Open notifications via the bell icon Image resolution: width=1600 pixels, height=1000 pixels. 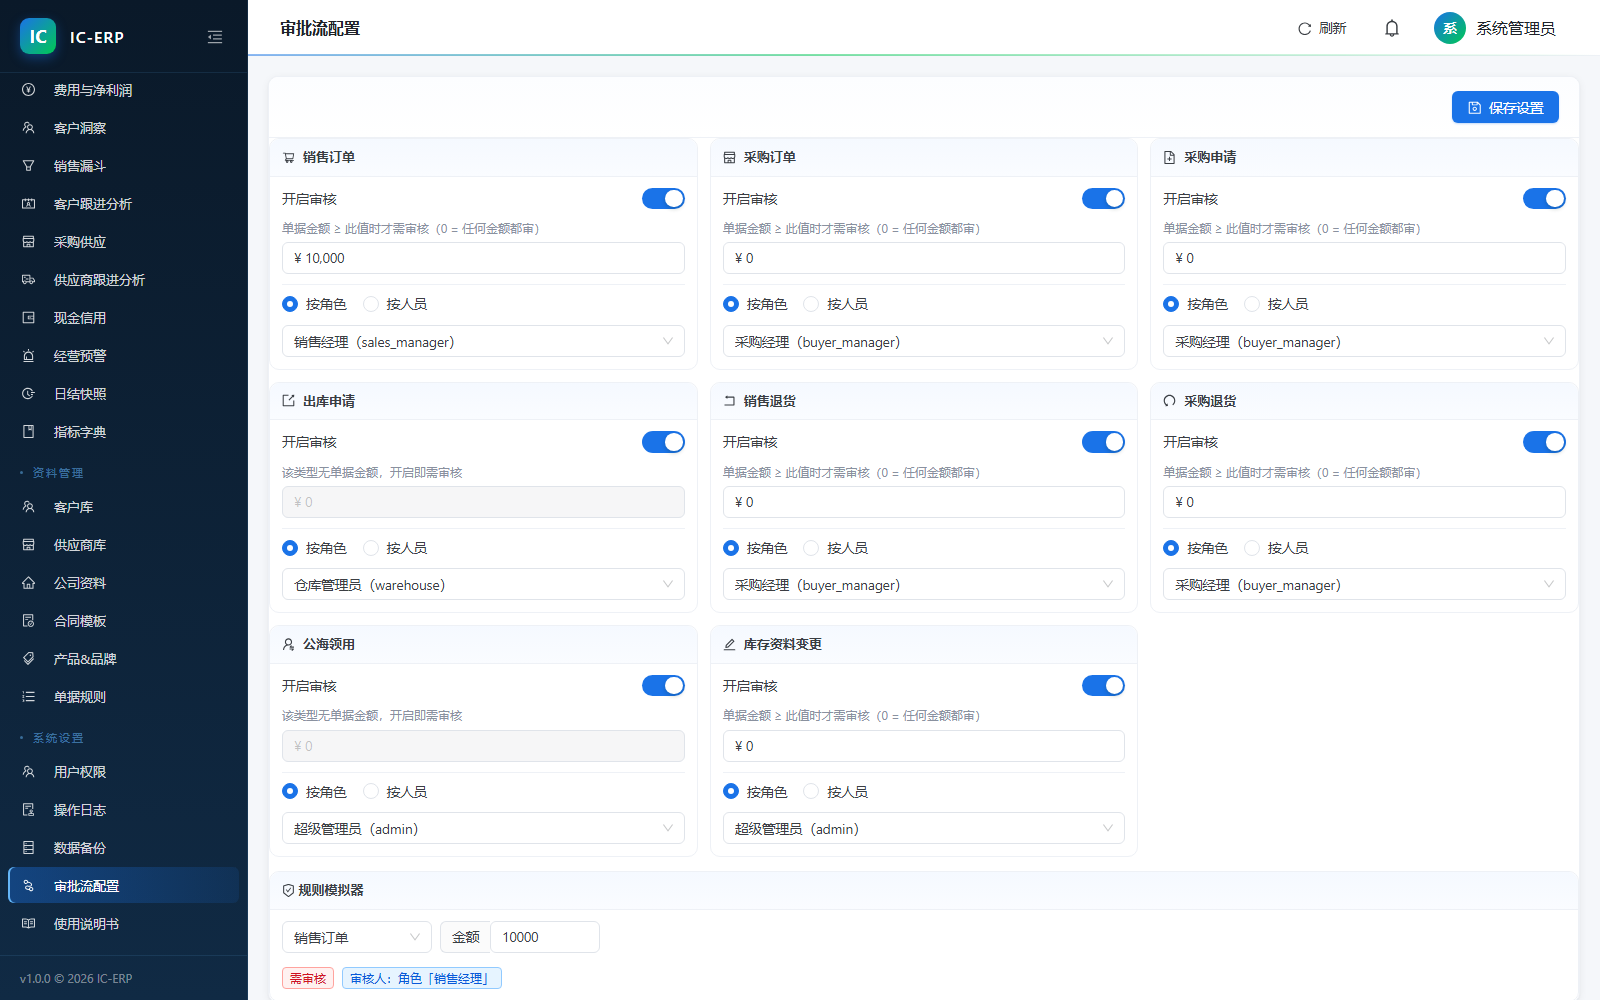click(1392, 28)
